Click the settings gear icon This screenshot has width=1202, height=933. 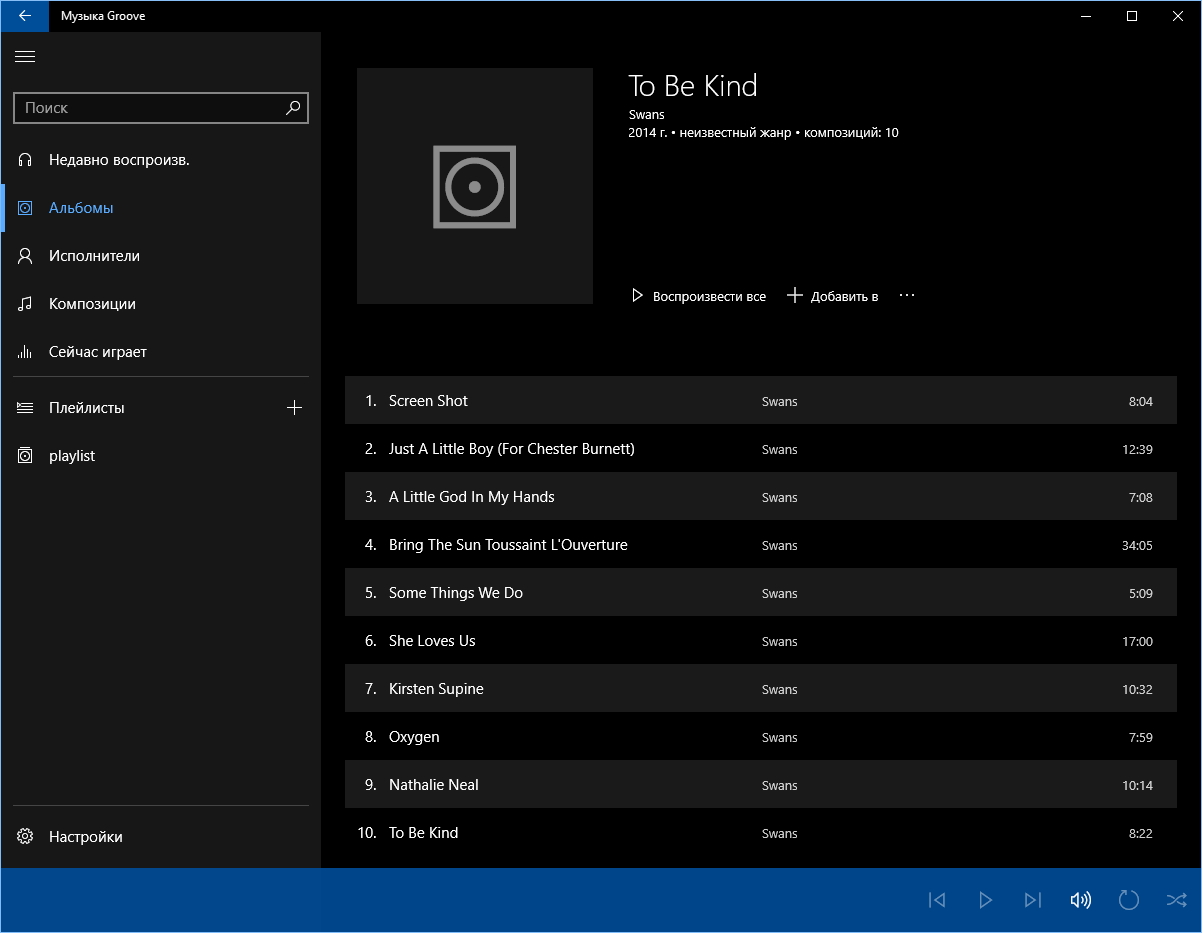[x=26, y=837]
